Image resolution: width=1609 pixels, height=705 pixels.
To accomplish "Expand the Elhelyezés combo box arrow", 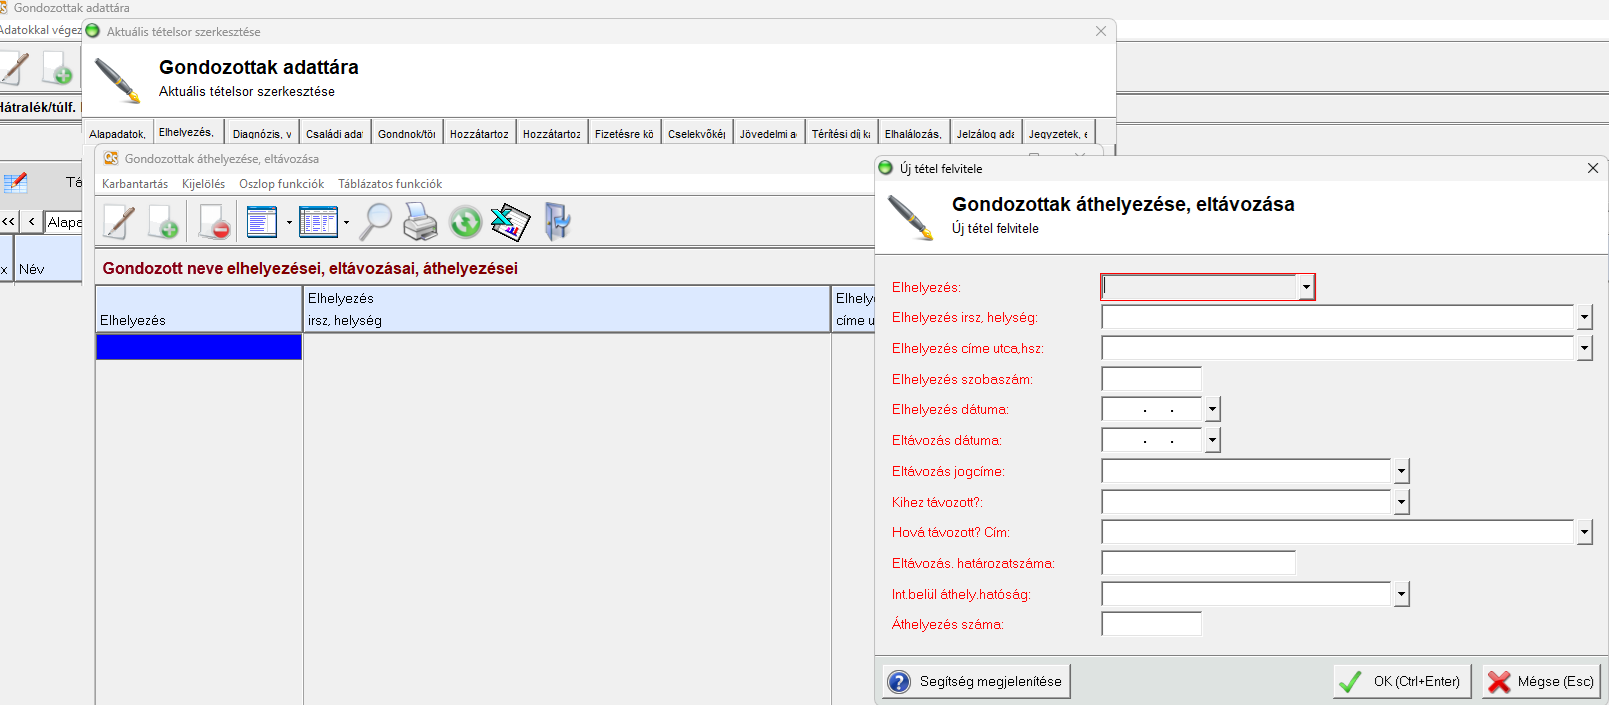I will (1306, 288).
